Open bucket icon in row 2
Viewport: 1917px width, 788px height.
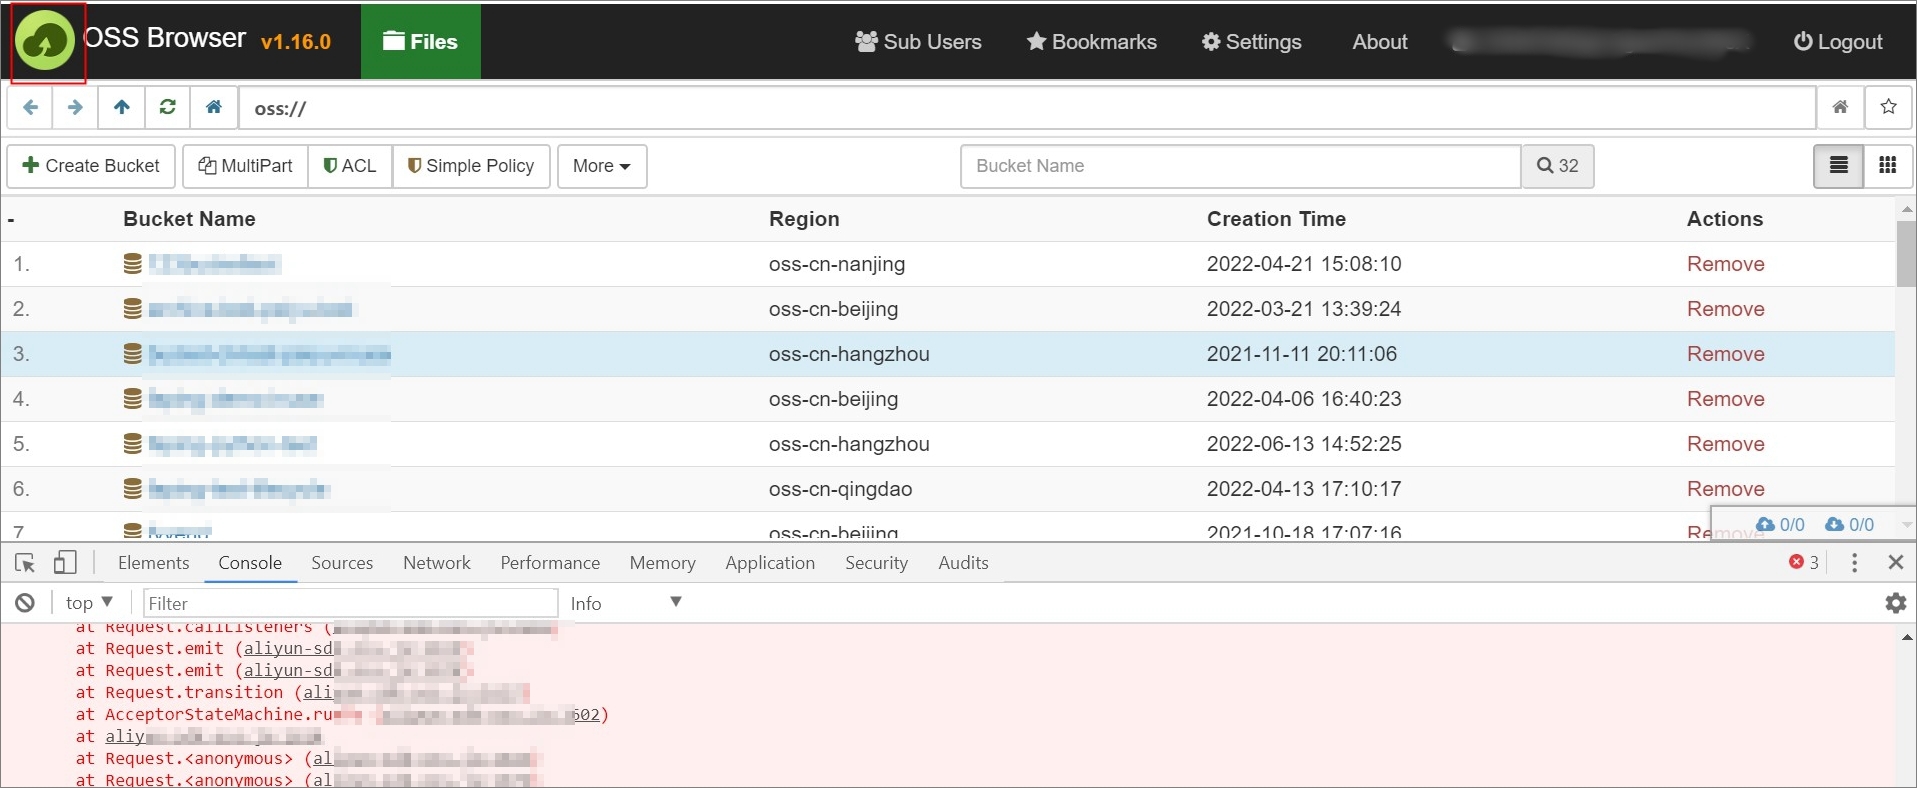coord(132,309)
